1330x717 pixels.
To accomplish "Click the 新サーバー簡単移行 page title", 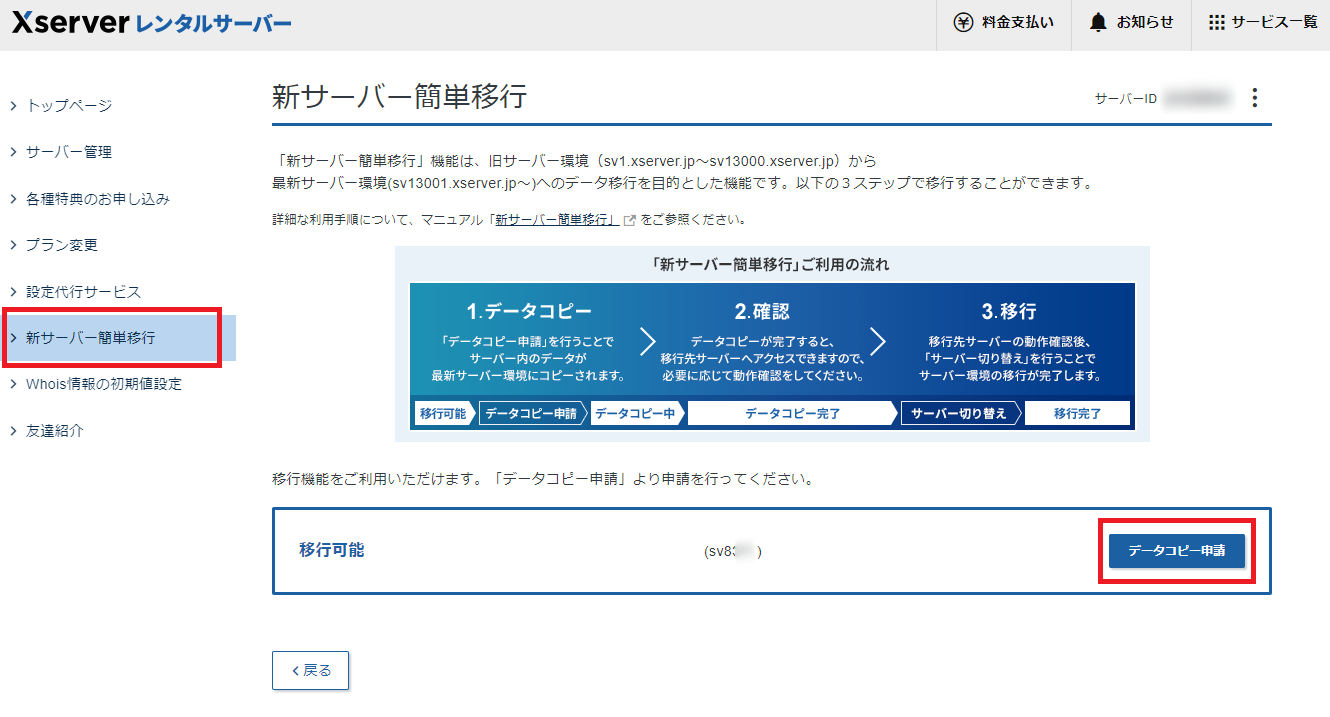I will [x=399, y=97].
